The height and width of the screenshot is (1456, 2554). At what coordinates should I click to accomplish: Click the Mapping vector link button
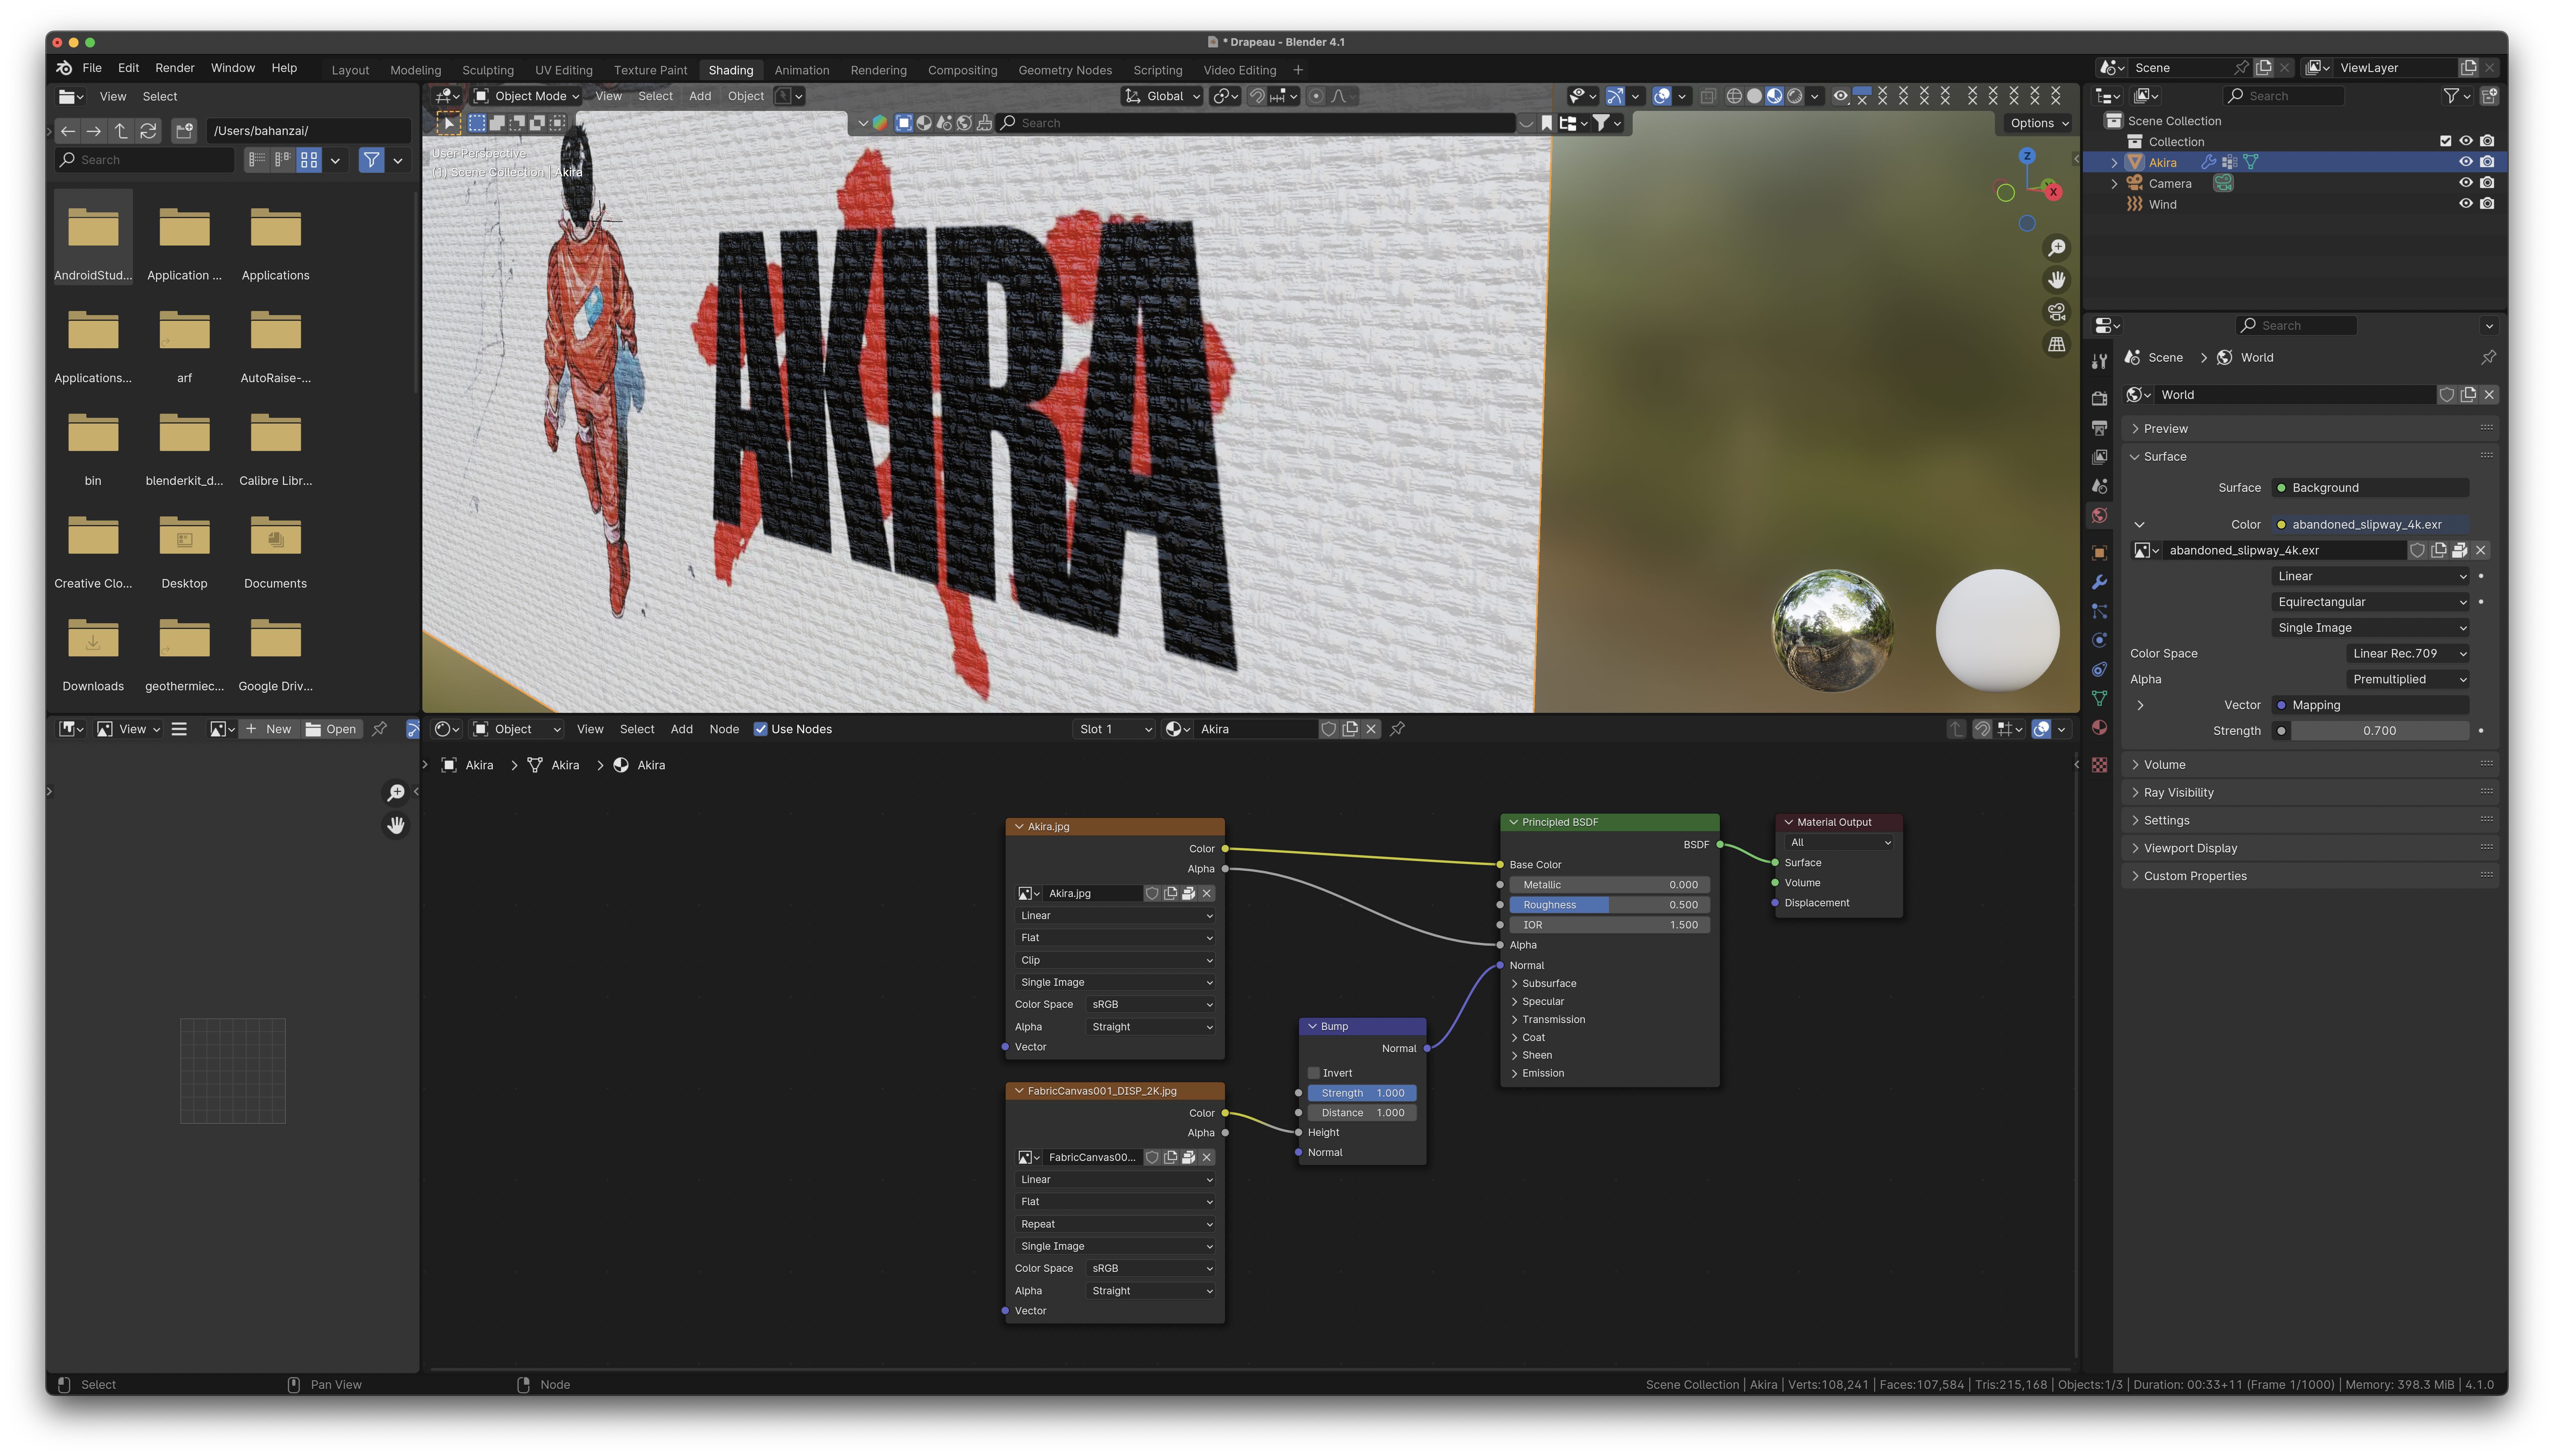(2370, 705)
